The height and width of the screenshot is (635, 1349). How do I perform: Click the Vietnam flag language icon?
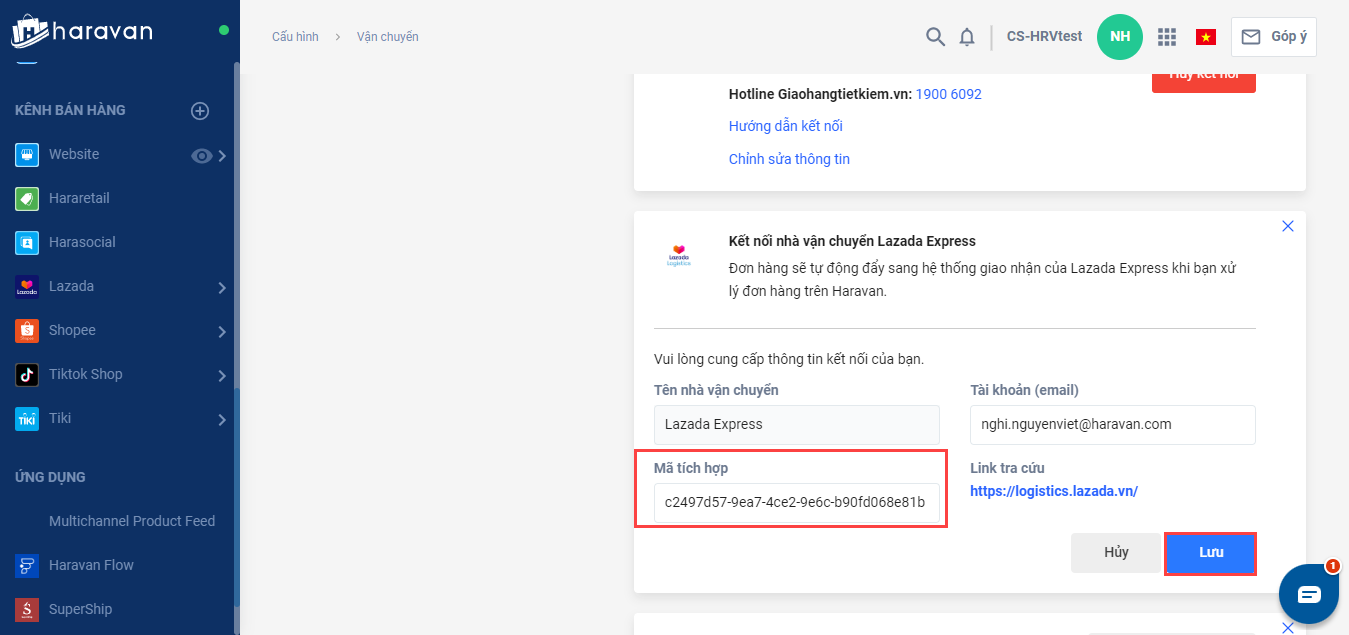coord(1206,37)
